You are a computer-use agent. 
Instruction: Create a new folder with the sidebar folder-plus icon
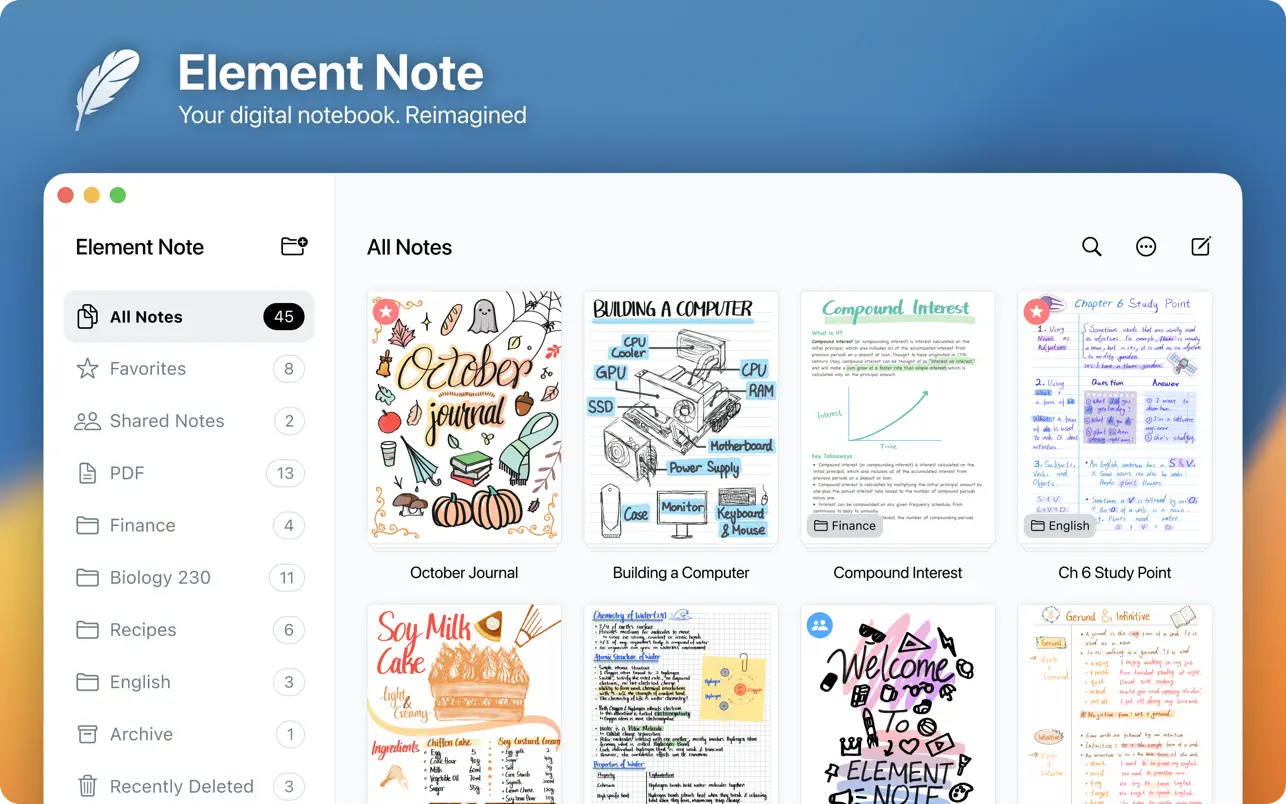pos(294,246)
